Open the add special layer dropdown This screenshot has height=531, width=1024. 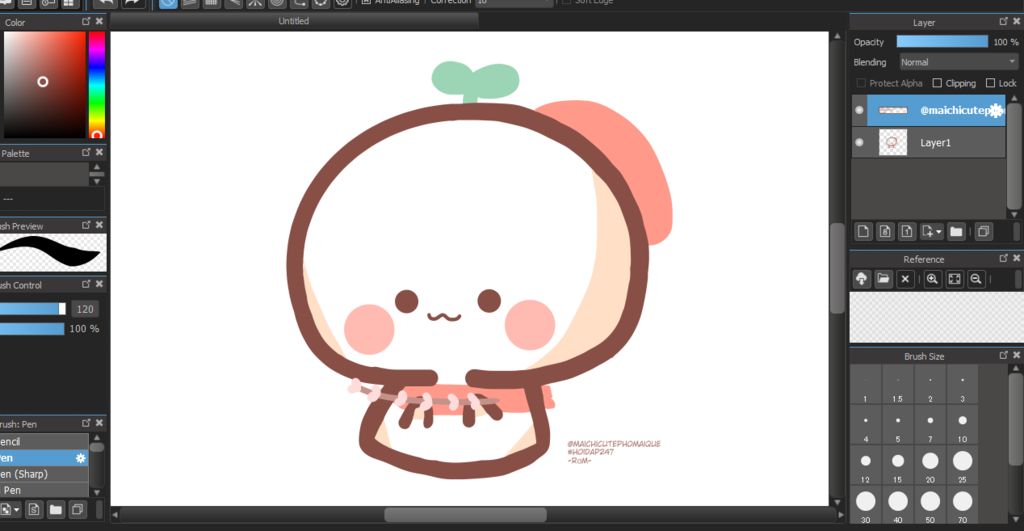click(x=931, y=231)
